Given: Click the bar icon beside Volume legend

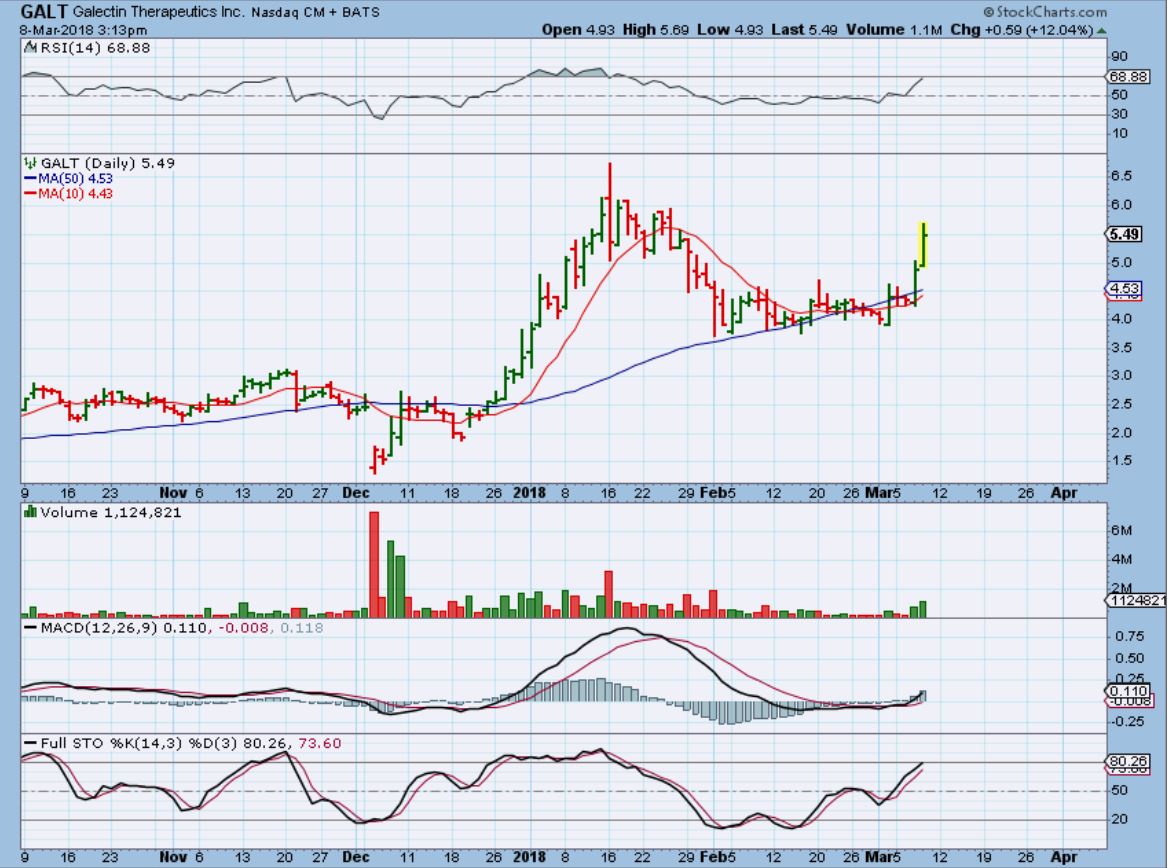Looking at the screenshot, I should click(x=31, y=513).
